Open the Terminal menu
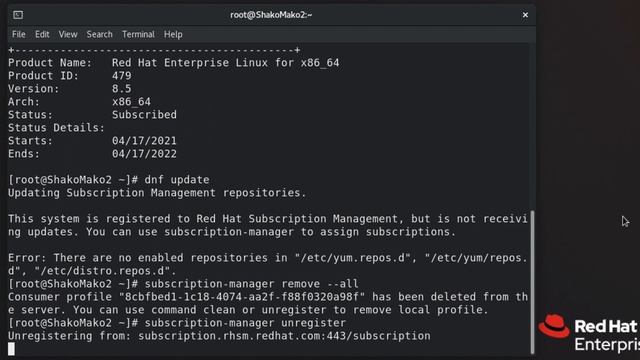 (138, 34)
